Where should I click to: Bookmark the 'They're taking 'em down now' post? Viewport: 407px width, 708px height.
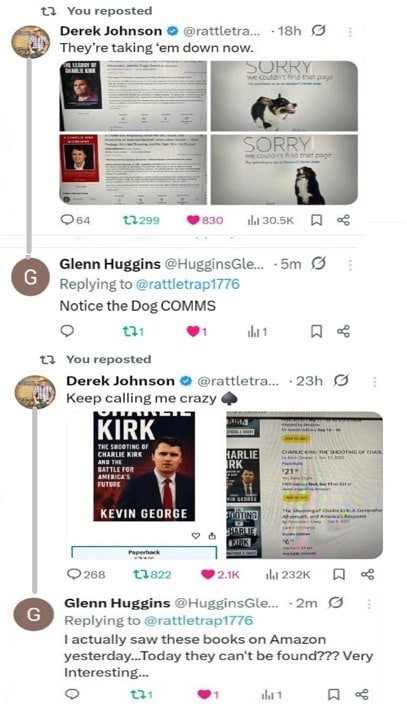click(x=317, y=220)
